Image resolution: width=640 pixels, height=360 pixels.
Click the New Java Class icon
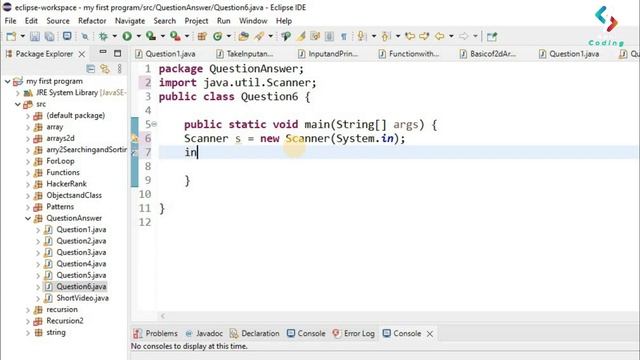coord(218,36)
